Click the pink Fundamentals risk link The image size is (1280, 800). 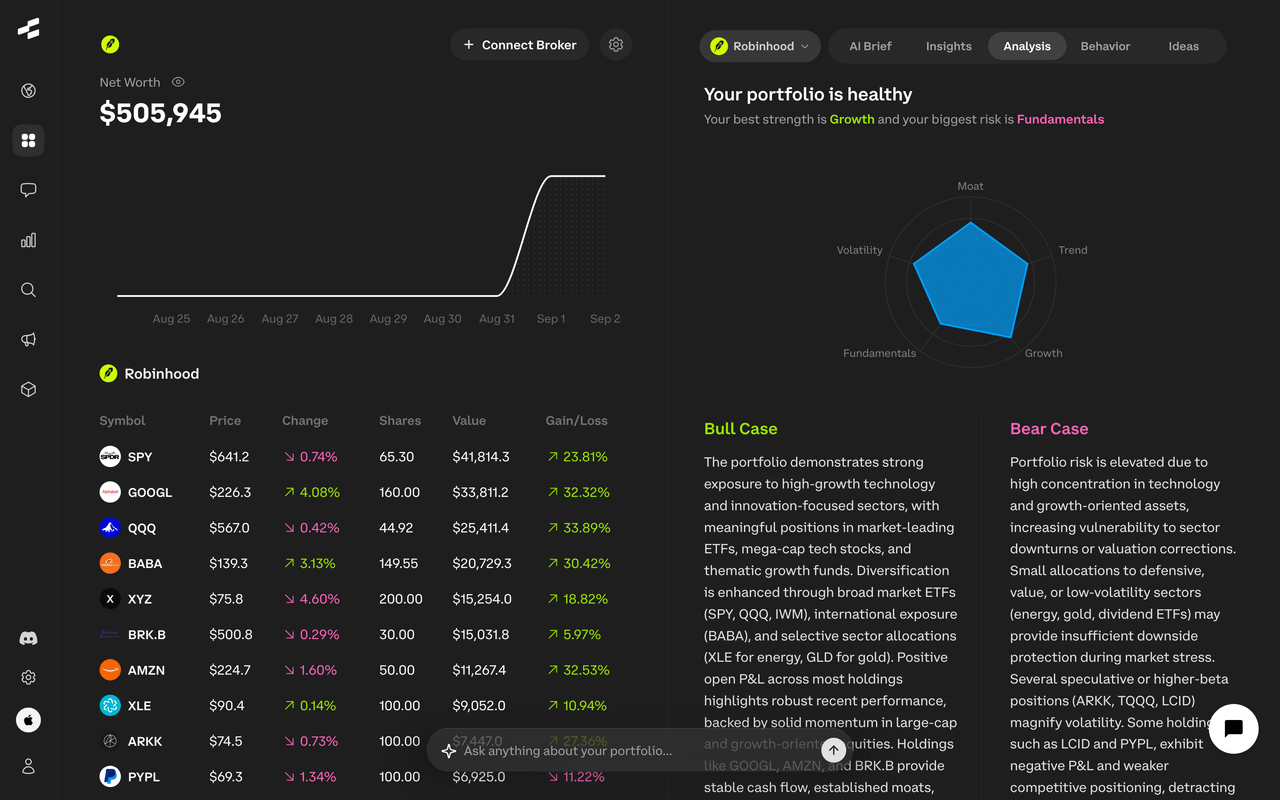tap(1060, 119)
